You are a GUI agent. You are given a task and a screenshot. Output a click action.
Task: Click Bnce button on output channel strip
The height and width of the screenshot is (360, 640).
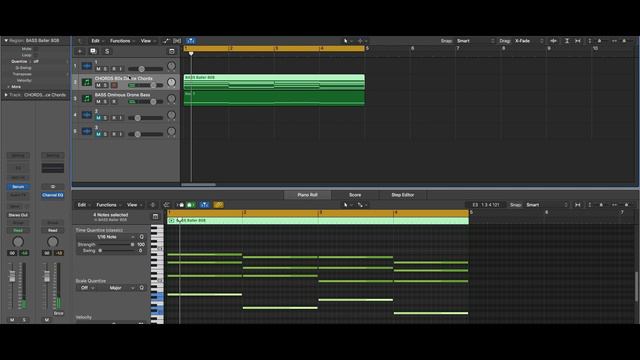tap(58, 313)
